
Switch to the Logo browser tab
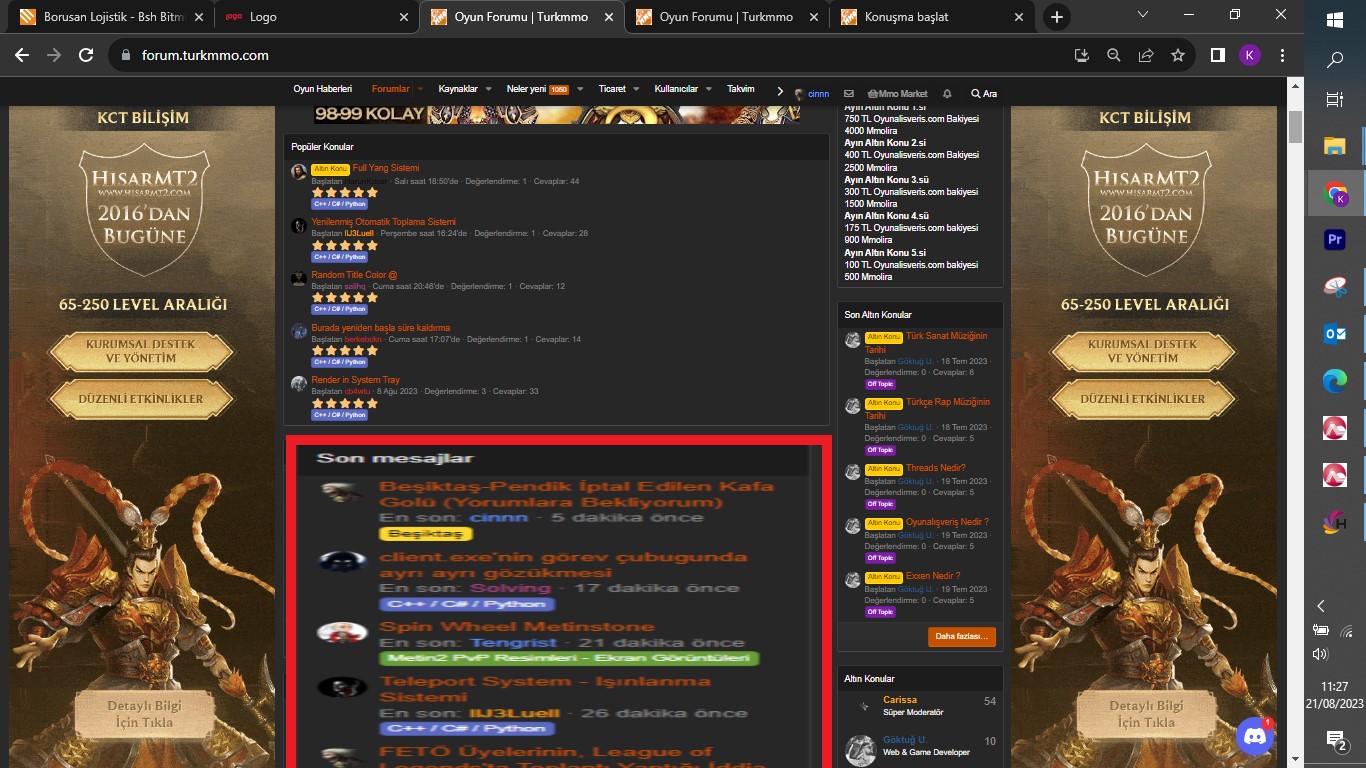[318, 17]
